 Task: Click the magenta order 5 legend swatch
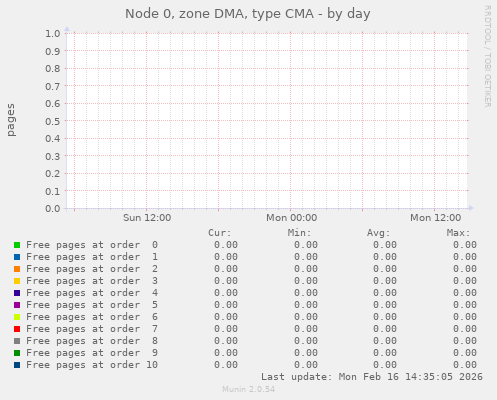pos(17,305)
